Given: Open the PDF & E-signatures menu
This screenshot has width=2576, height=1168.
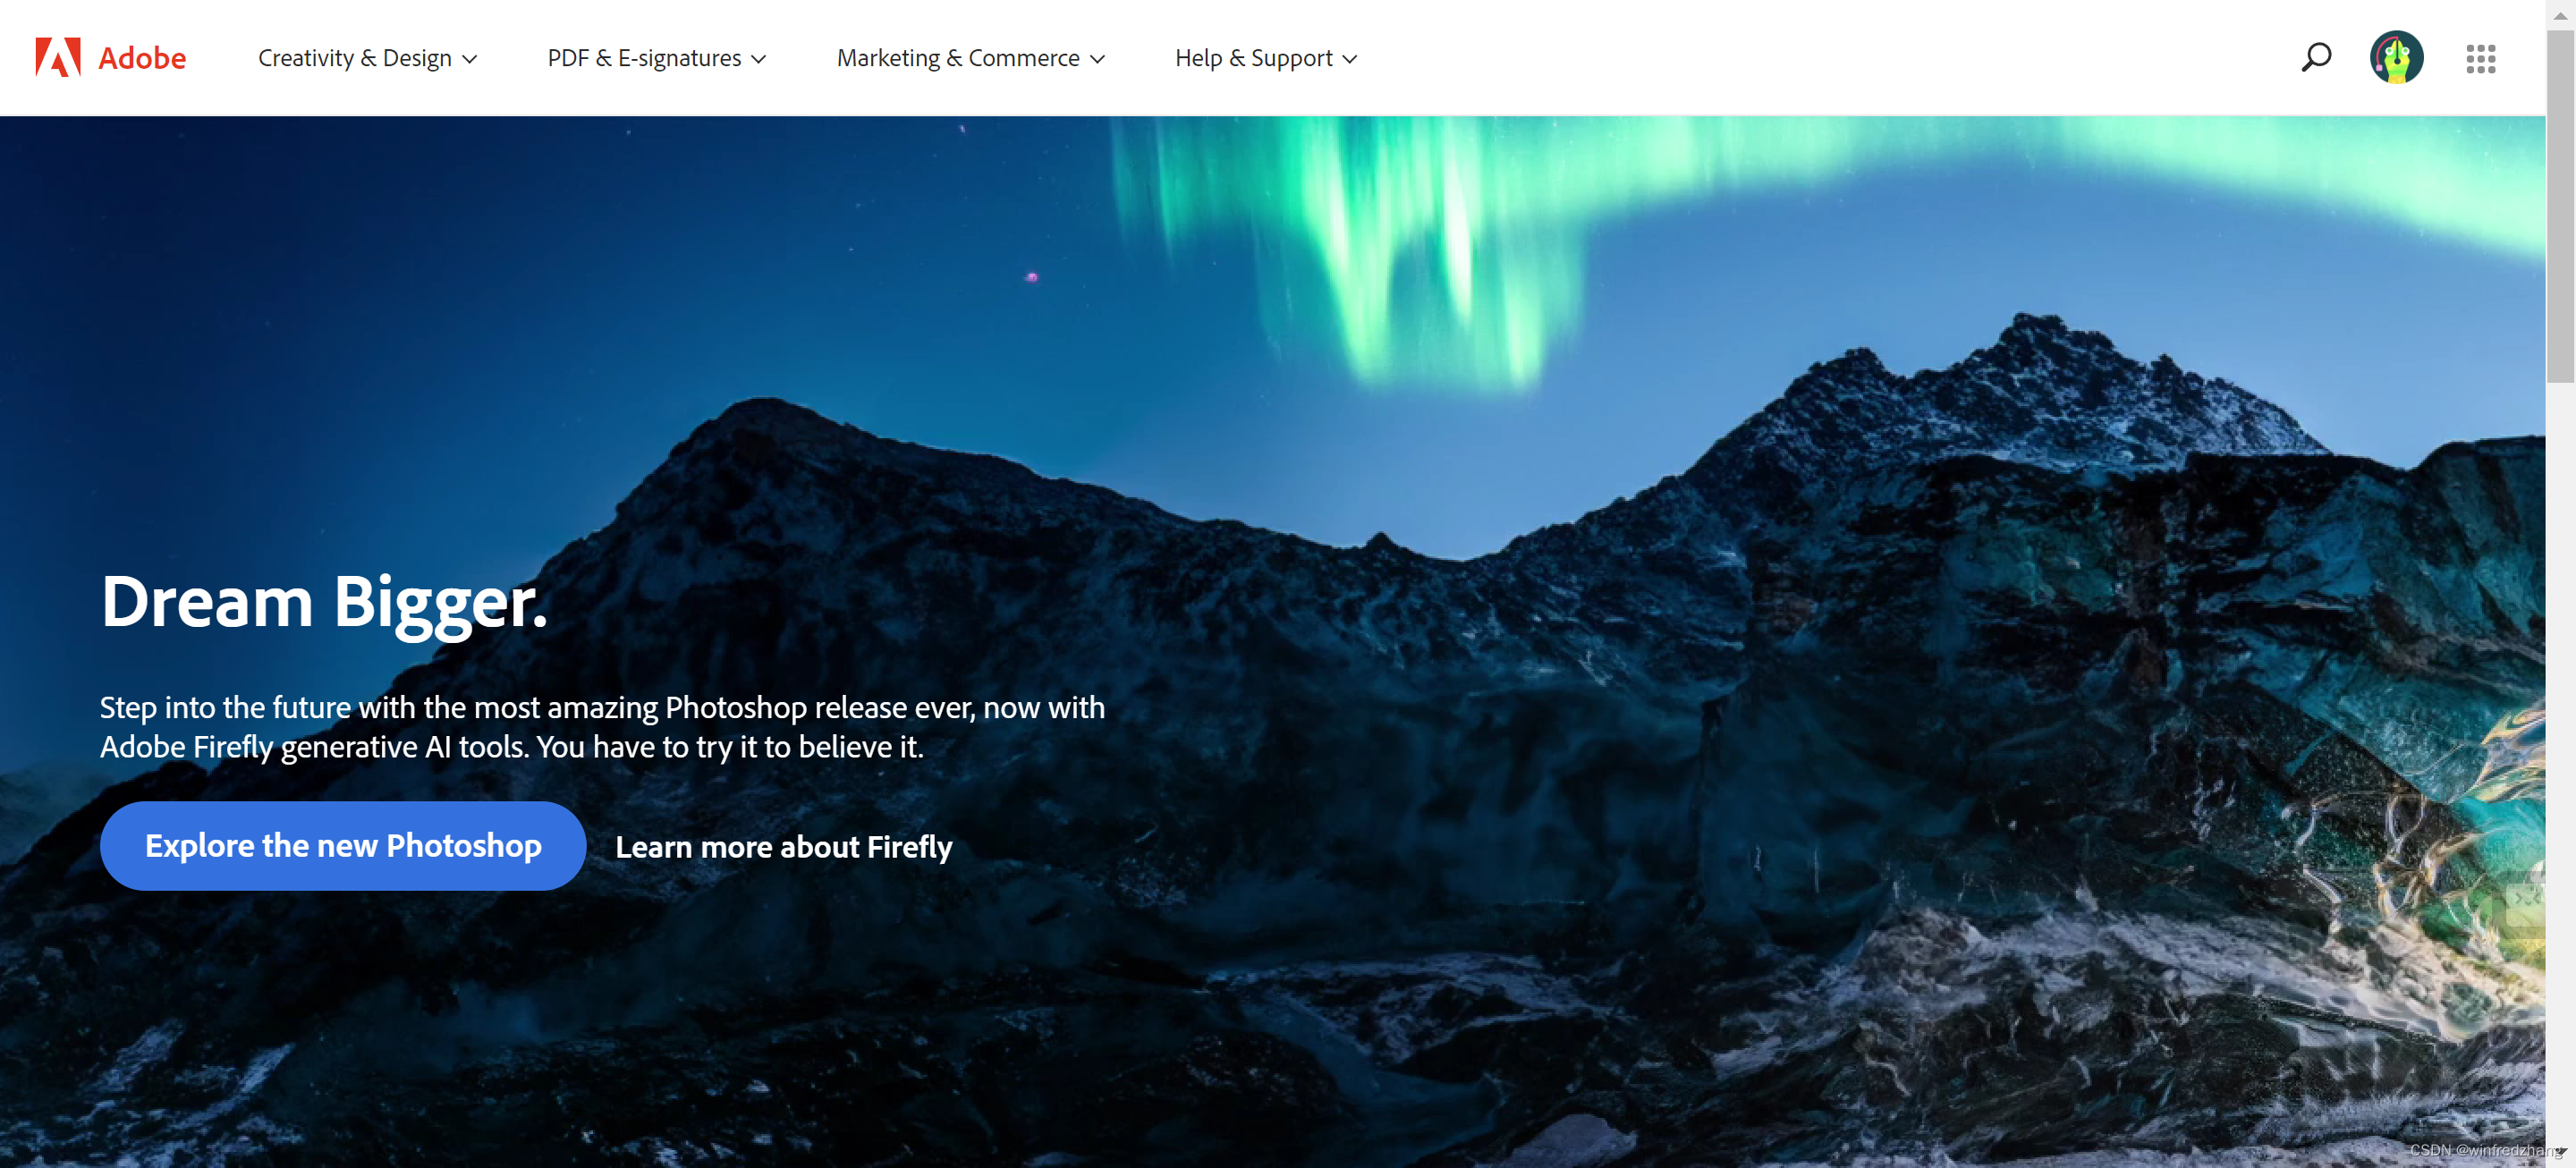Looking at the screenshot, I should coord(656,58).
